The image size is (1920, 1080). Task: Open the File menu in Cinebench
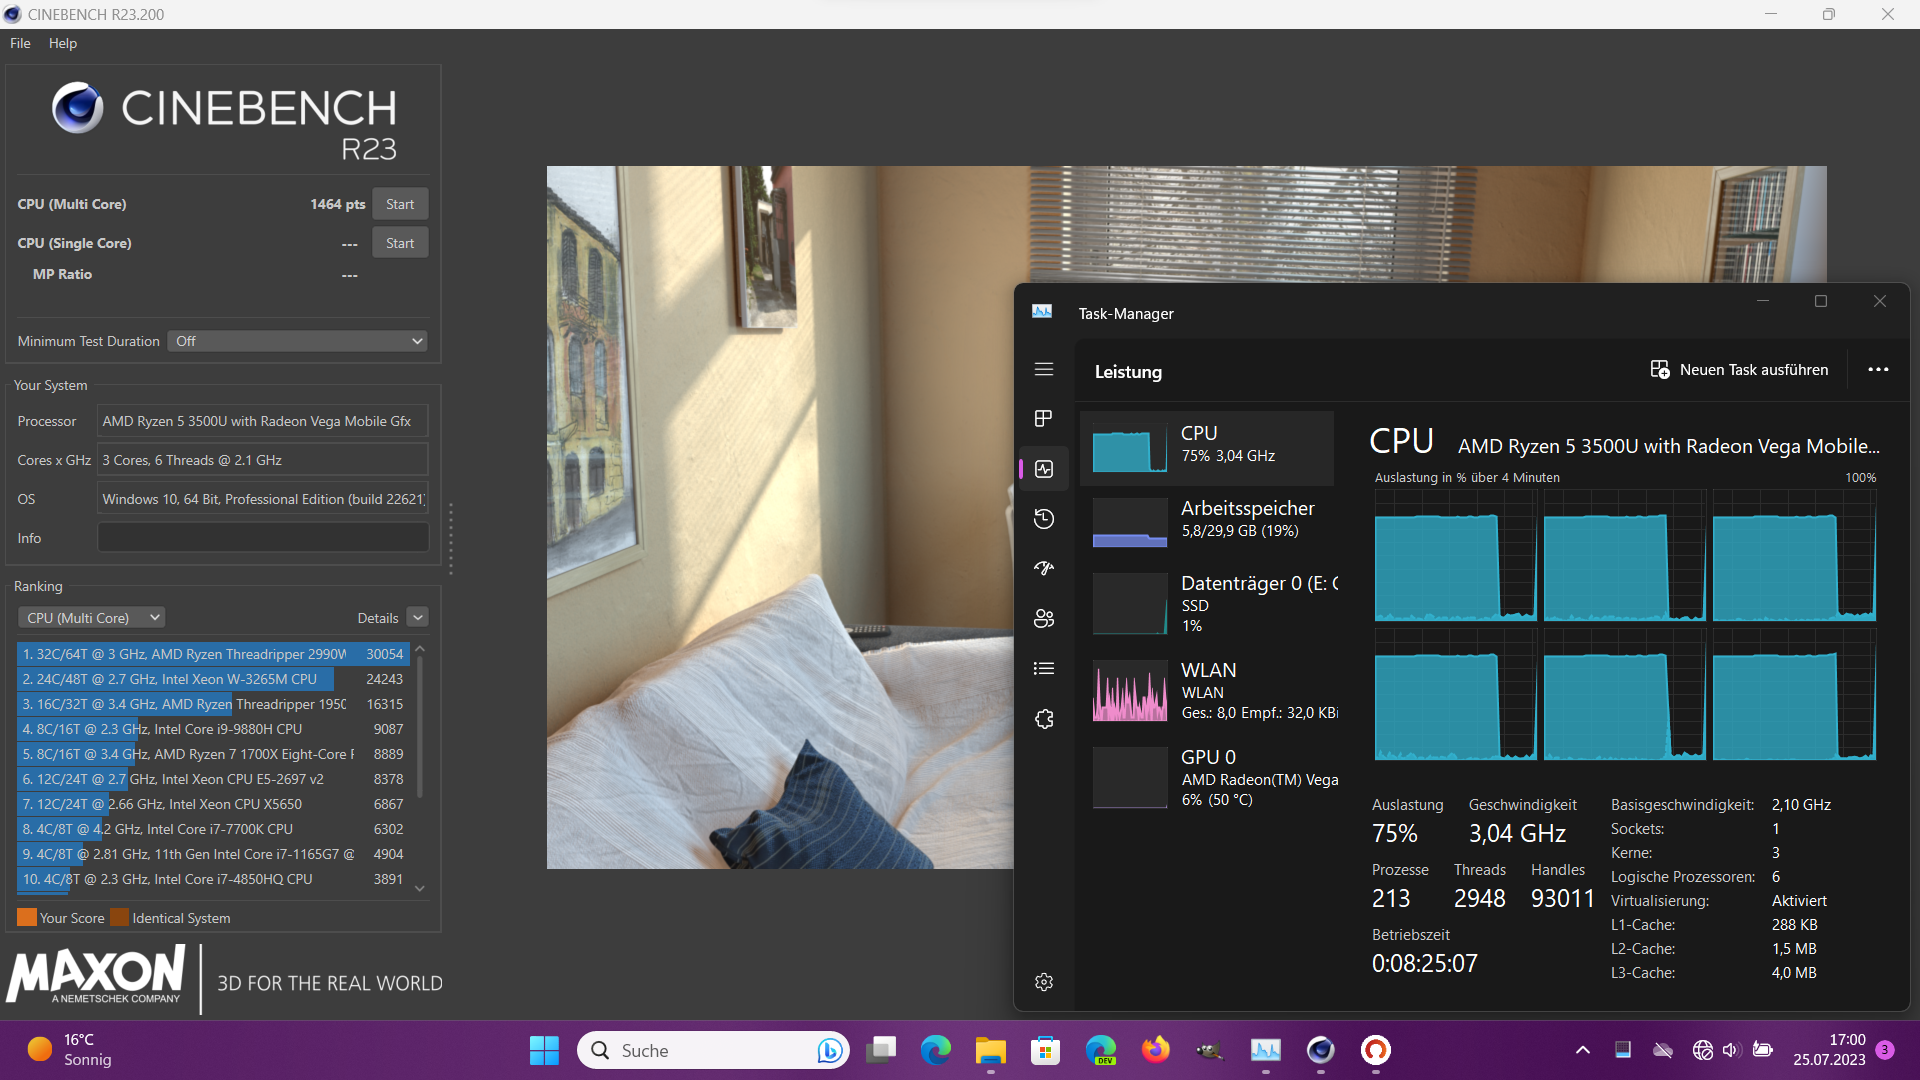click(20, 43)
